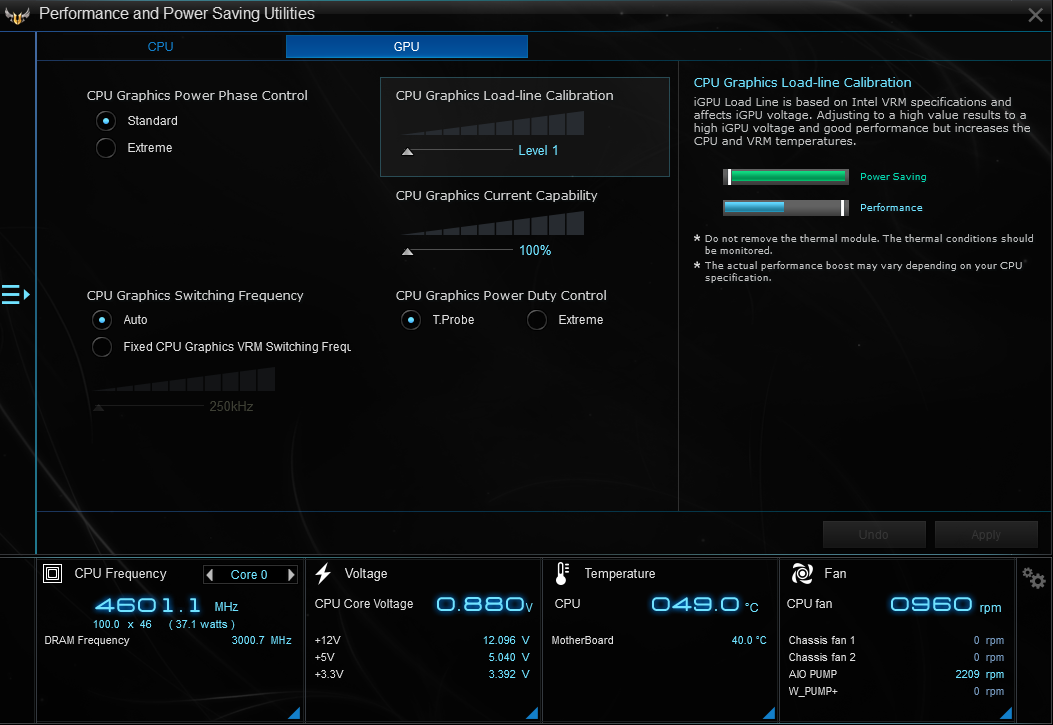Click the Fan panel icon
This screenshot has height=725, width=1053.
(x=802, y=573)
